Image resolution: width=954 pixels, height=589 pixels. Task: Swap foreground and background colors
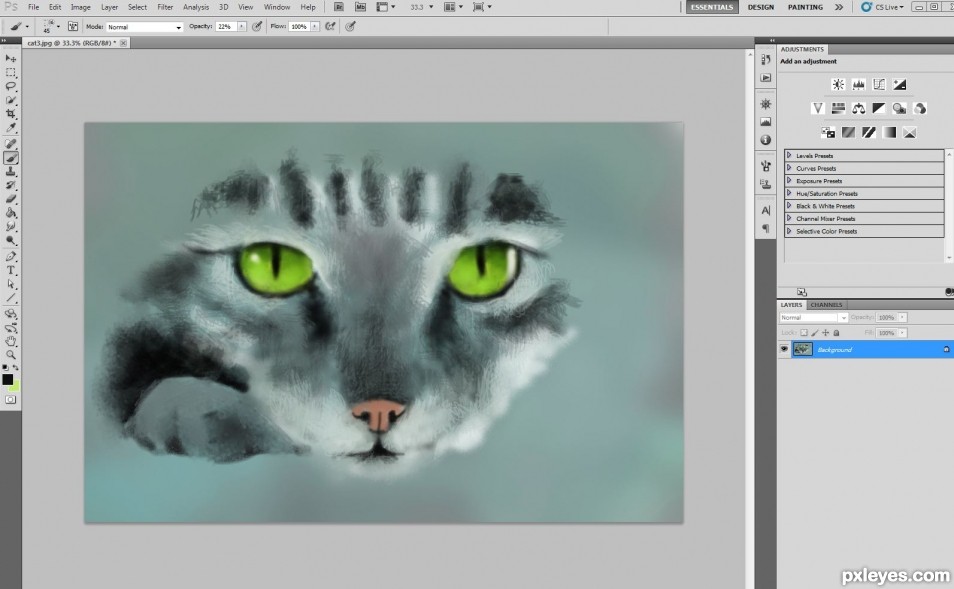pyautogui.click(x=16, y=368)
